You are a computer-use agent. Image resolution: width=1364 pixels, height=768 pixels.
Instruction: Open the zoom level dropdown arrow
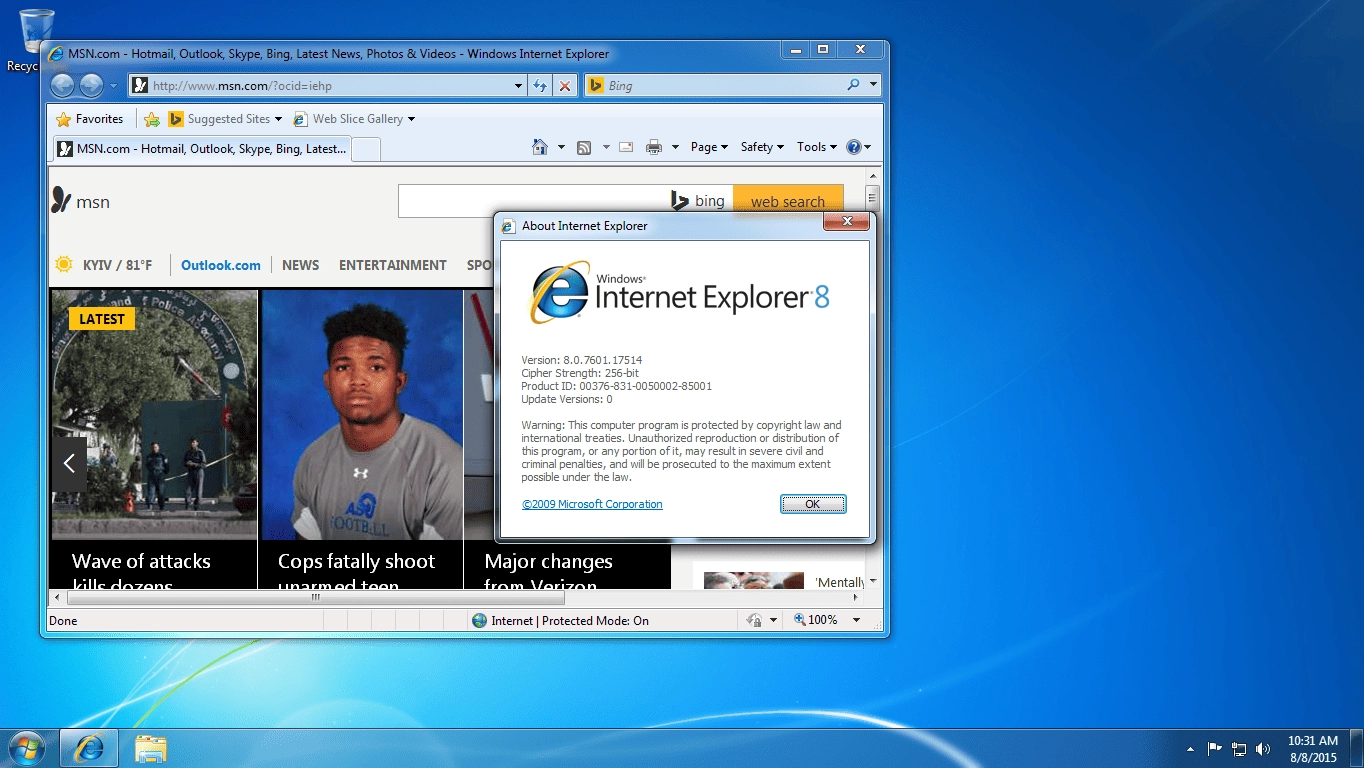(856, 621)
